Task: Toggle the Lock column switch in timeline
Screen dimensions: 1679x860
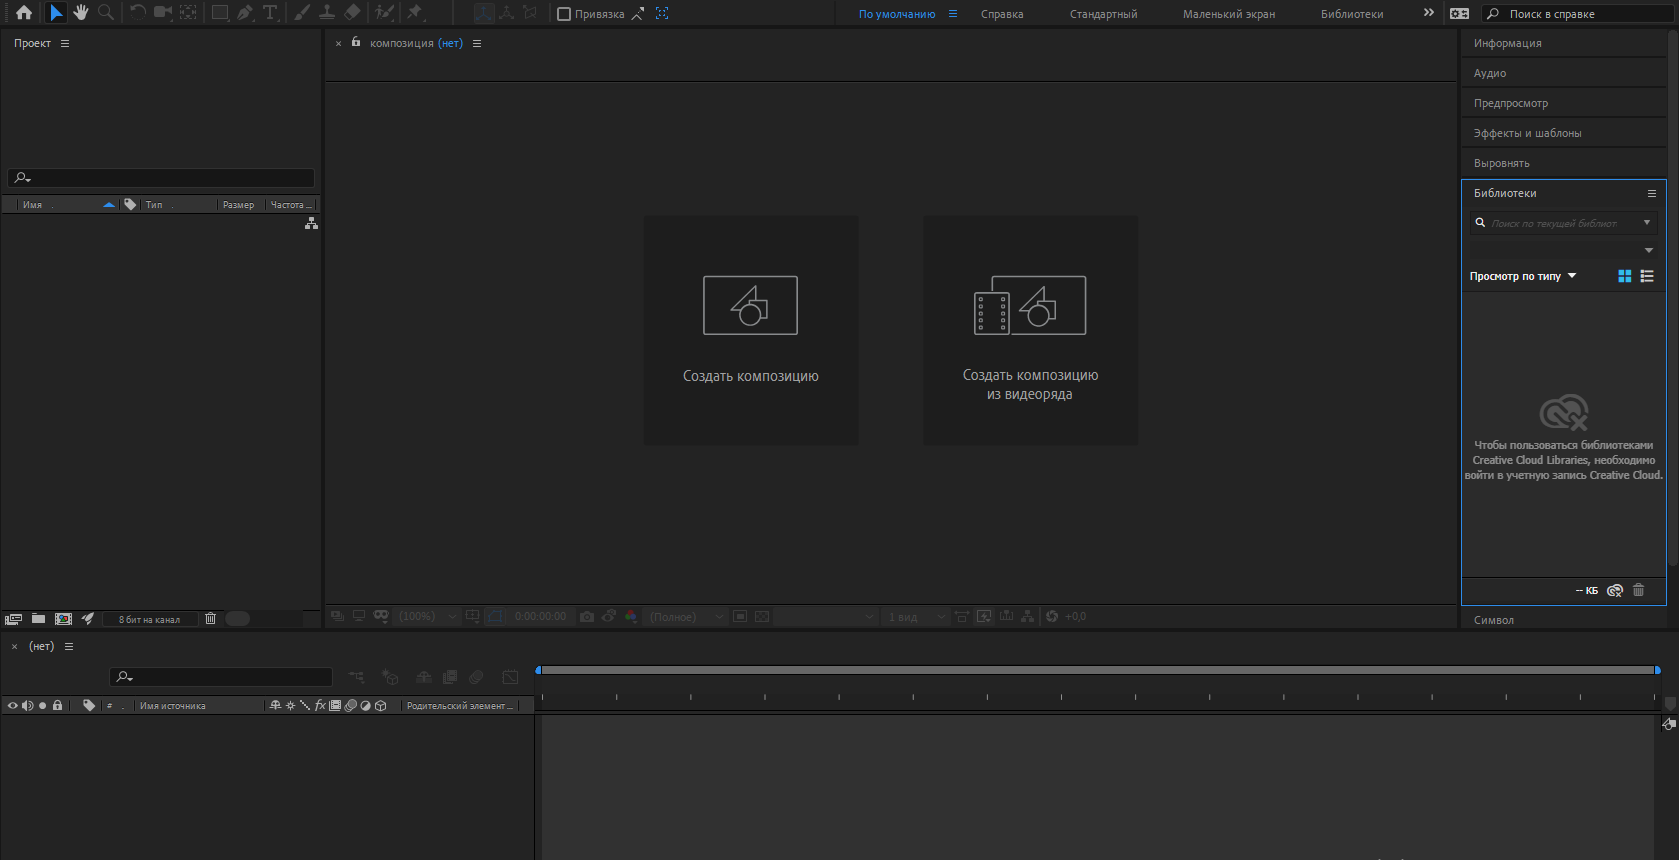Action: click(x=57, y=705)
